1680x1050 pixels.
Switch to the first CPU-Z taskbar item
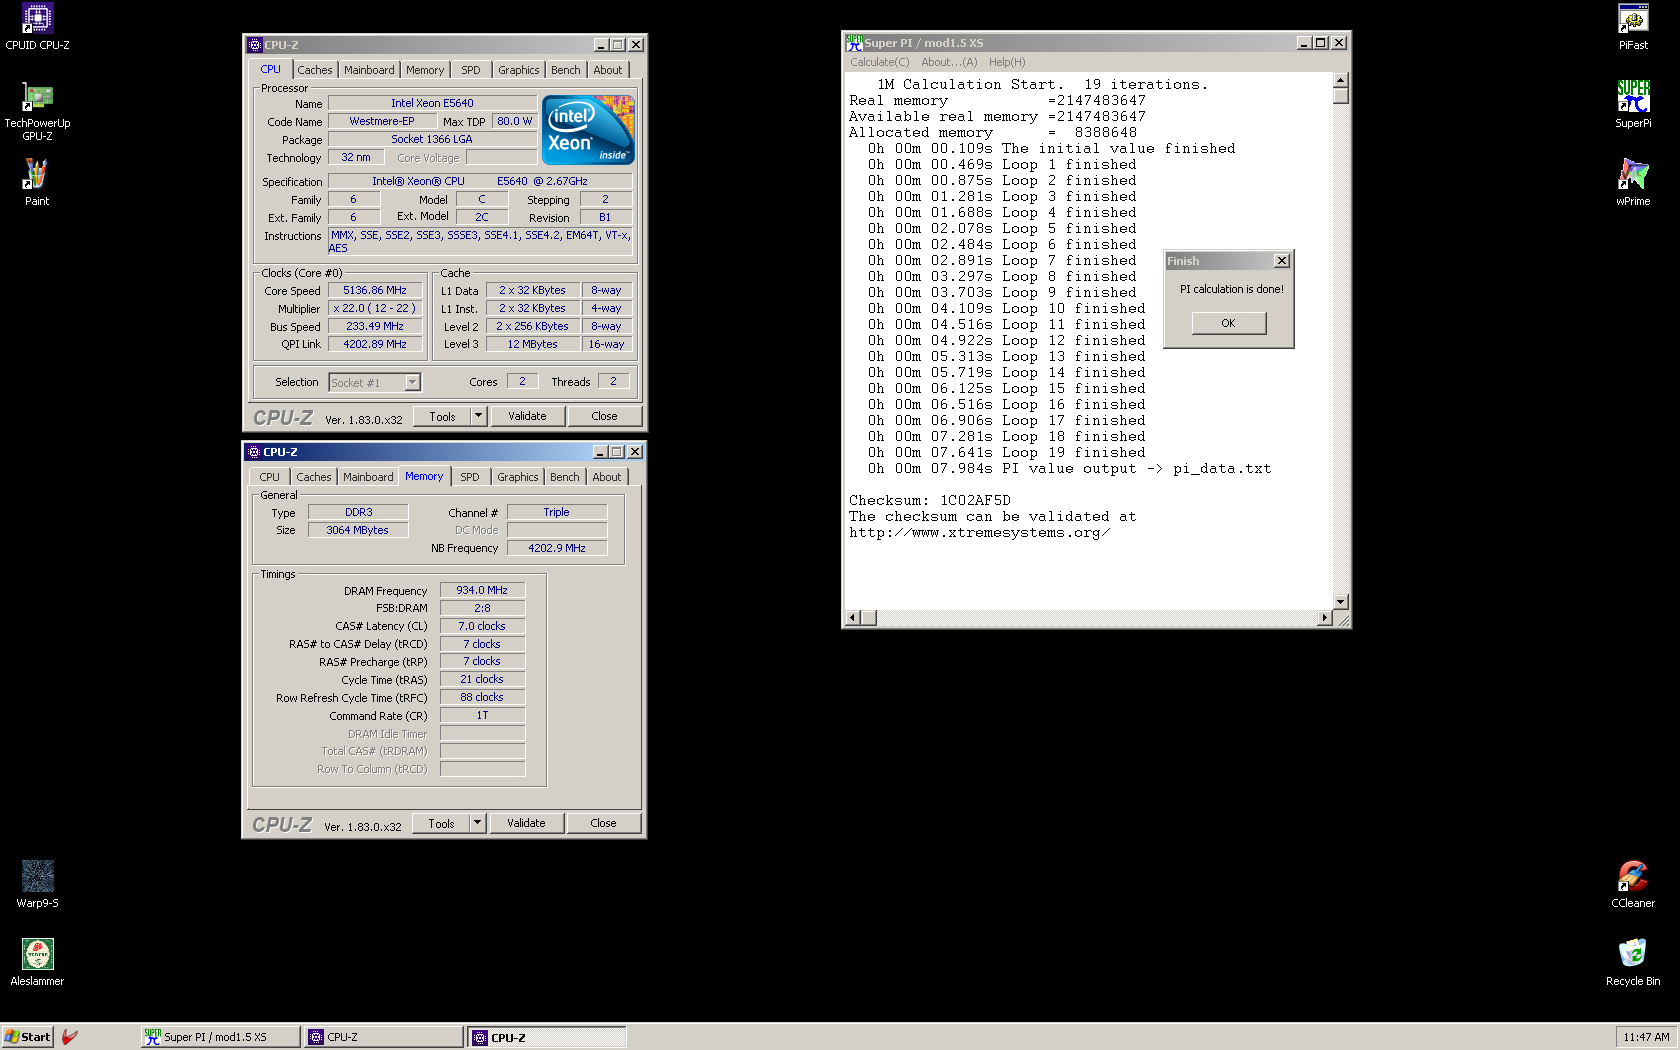click(x=384, y=1037)
